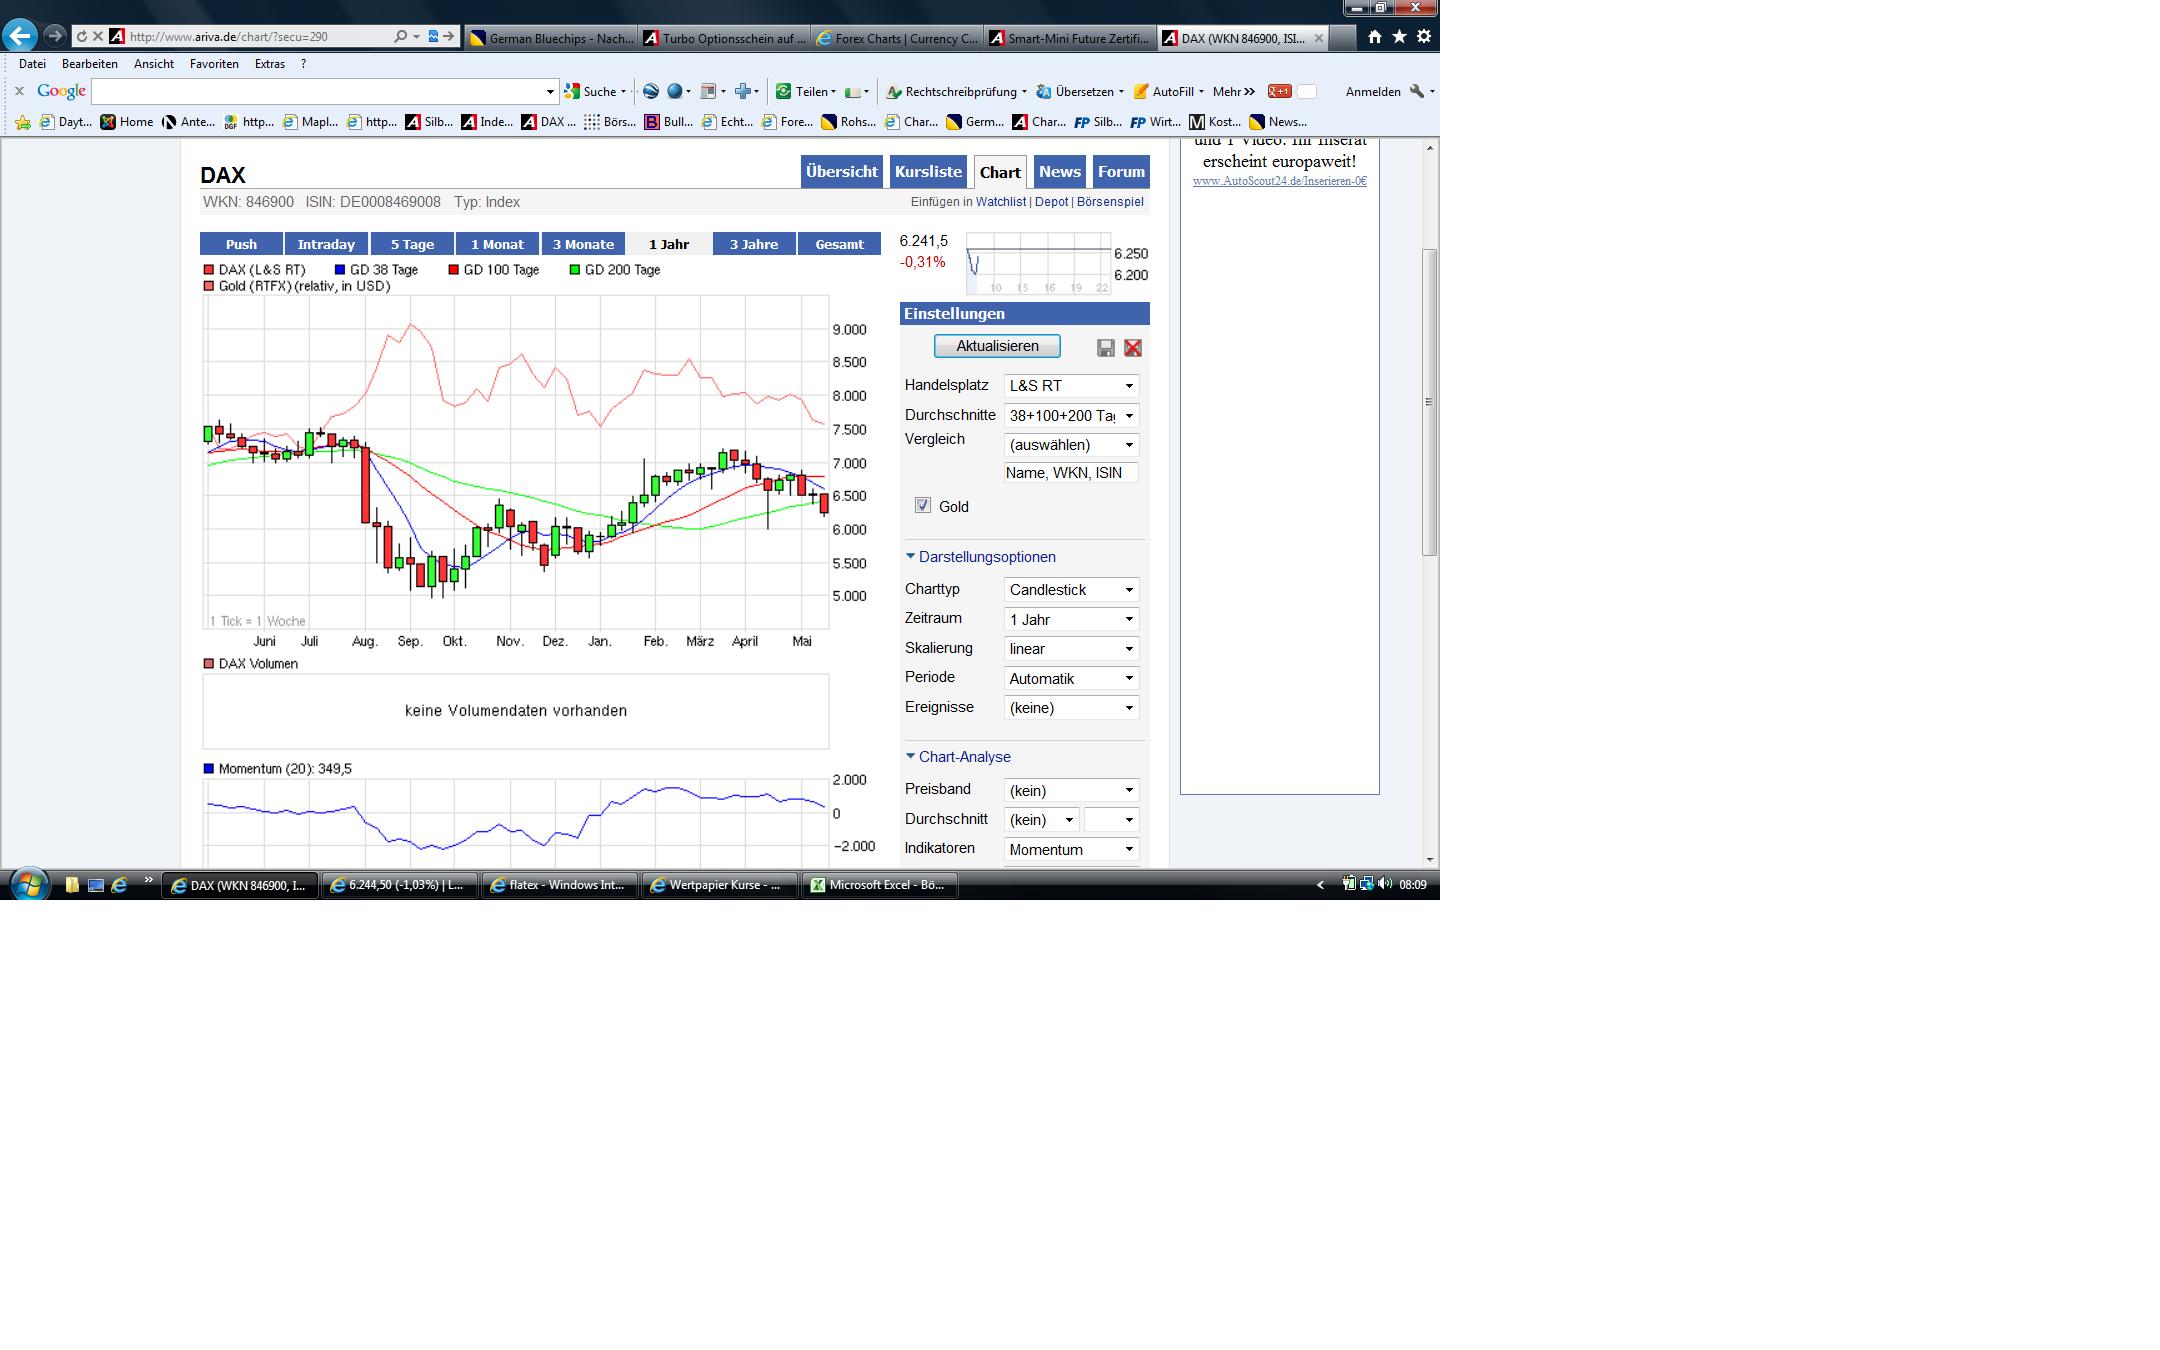Image resolution: width=2160 pixels, height=1350 pixels.
Task: Click the Börsenspiel link
Action: point(1110,202)
